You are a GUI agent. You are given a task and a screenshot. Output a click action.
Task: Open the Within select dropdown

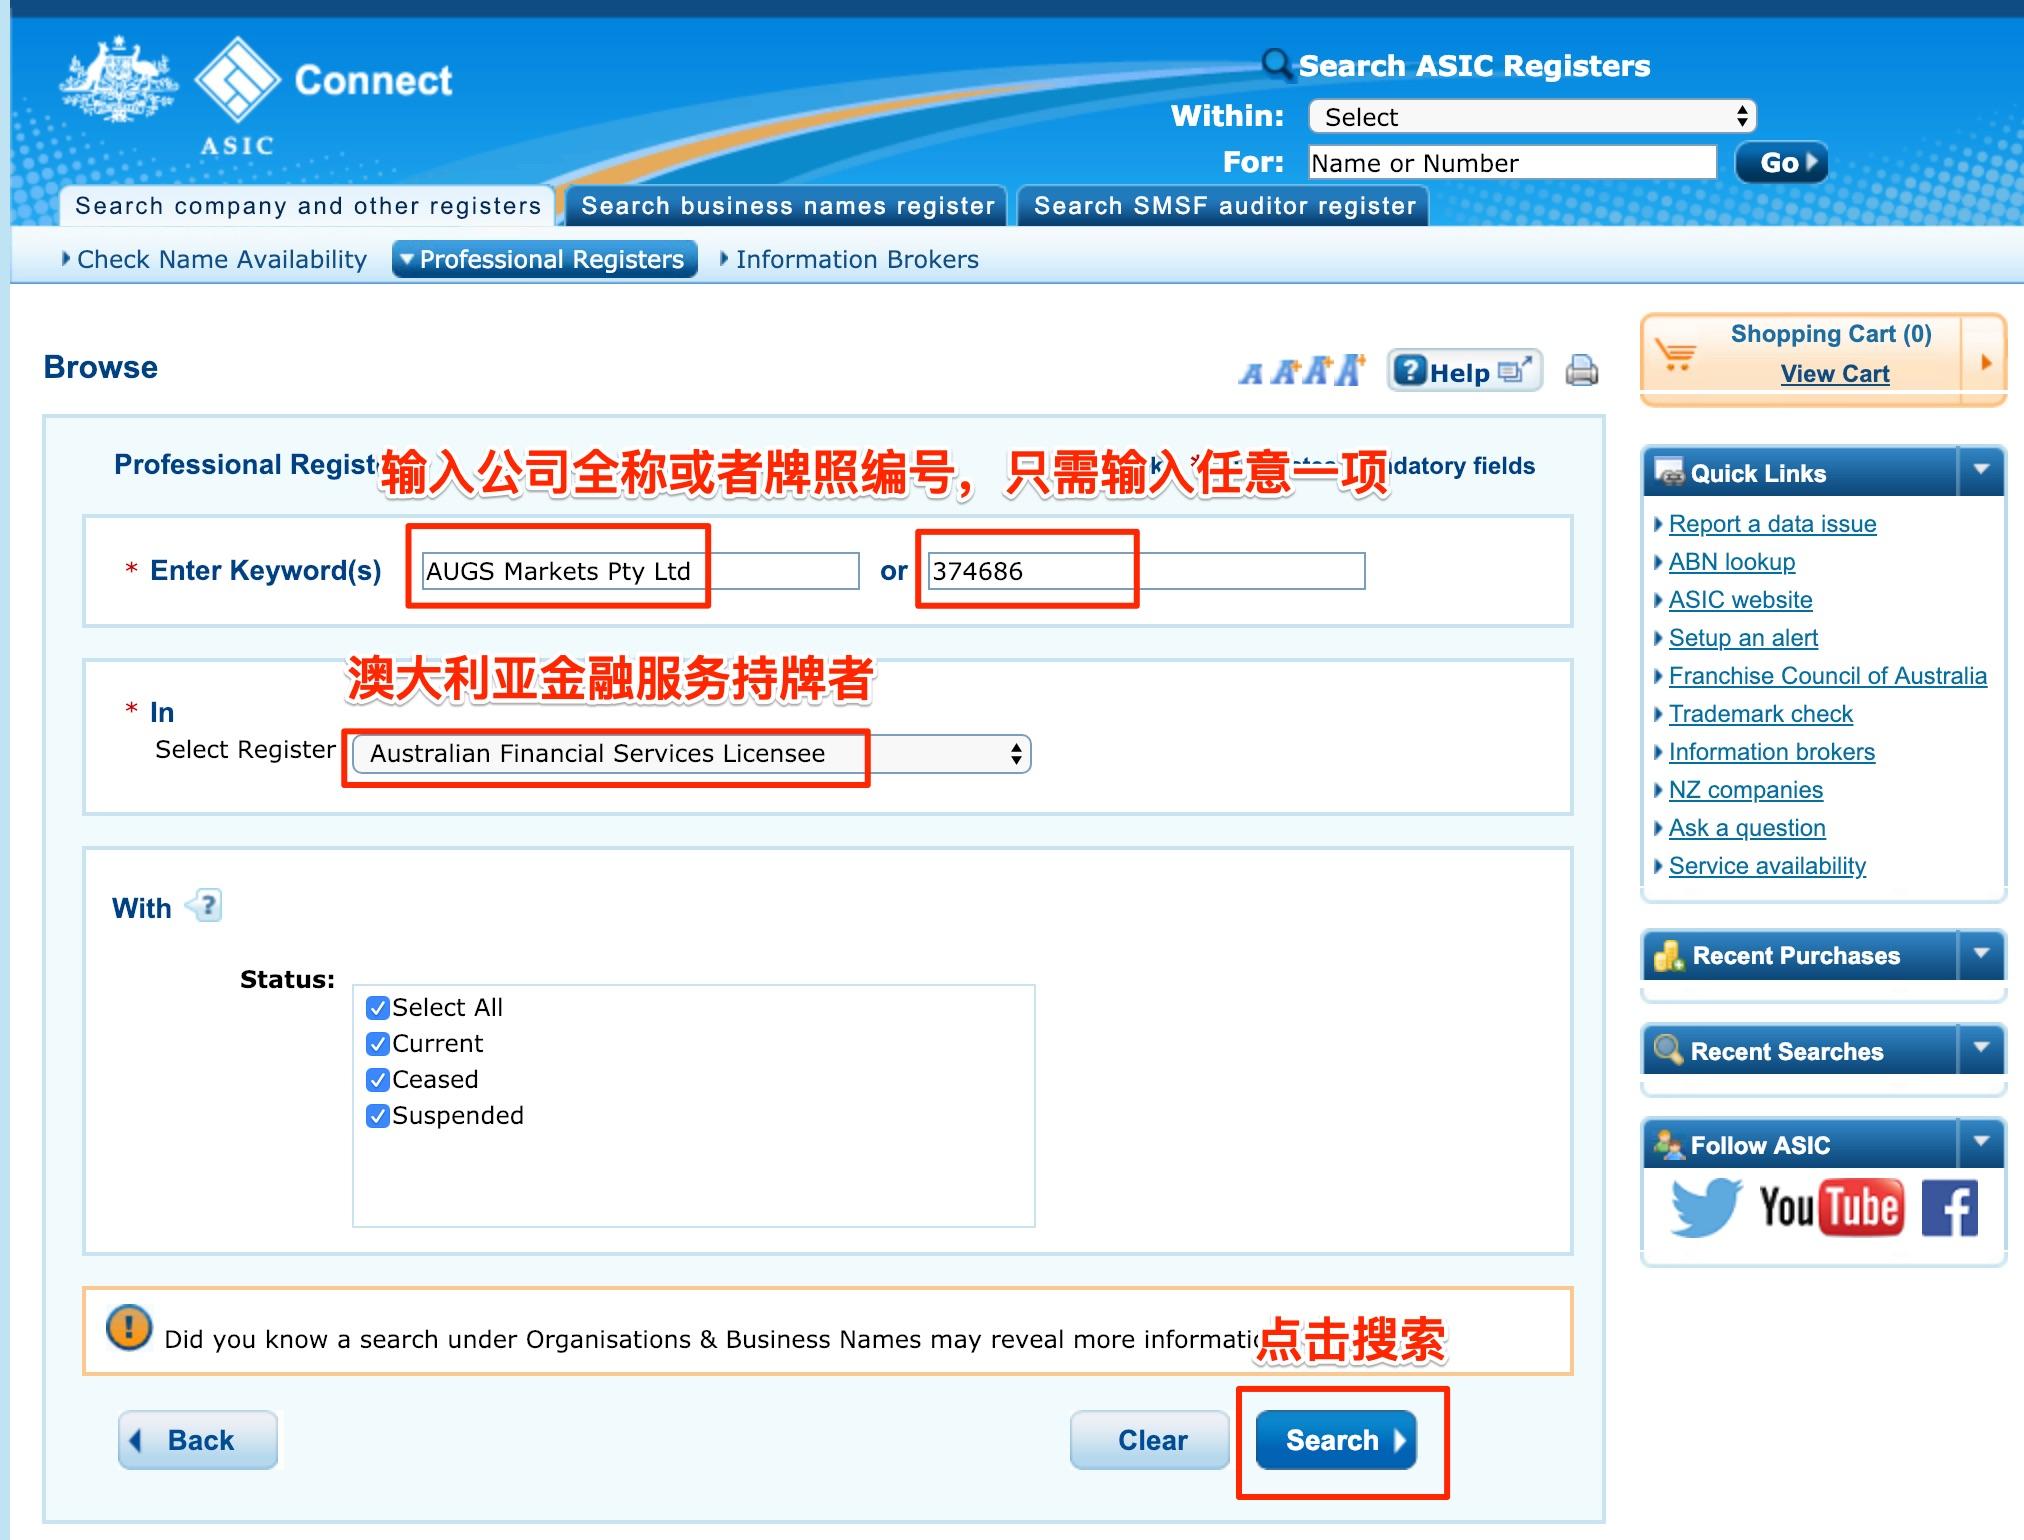click(x=1530, y=116)
